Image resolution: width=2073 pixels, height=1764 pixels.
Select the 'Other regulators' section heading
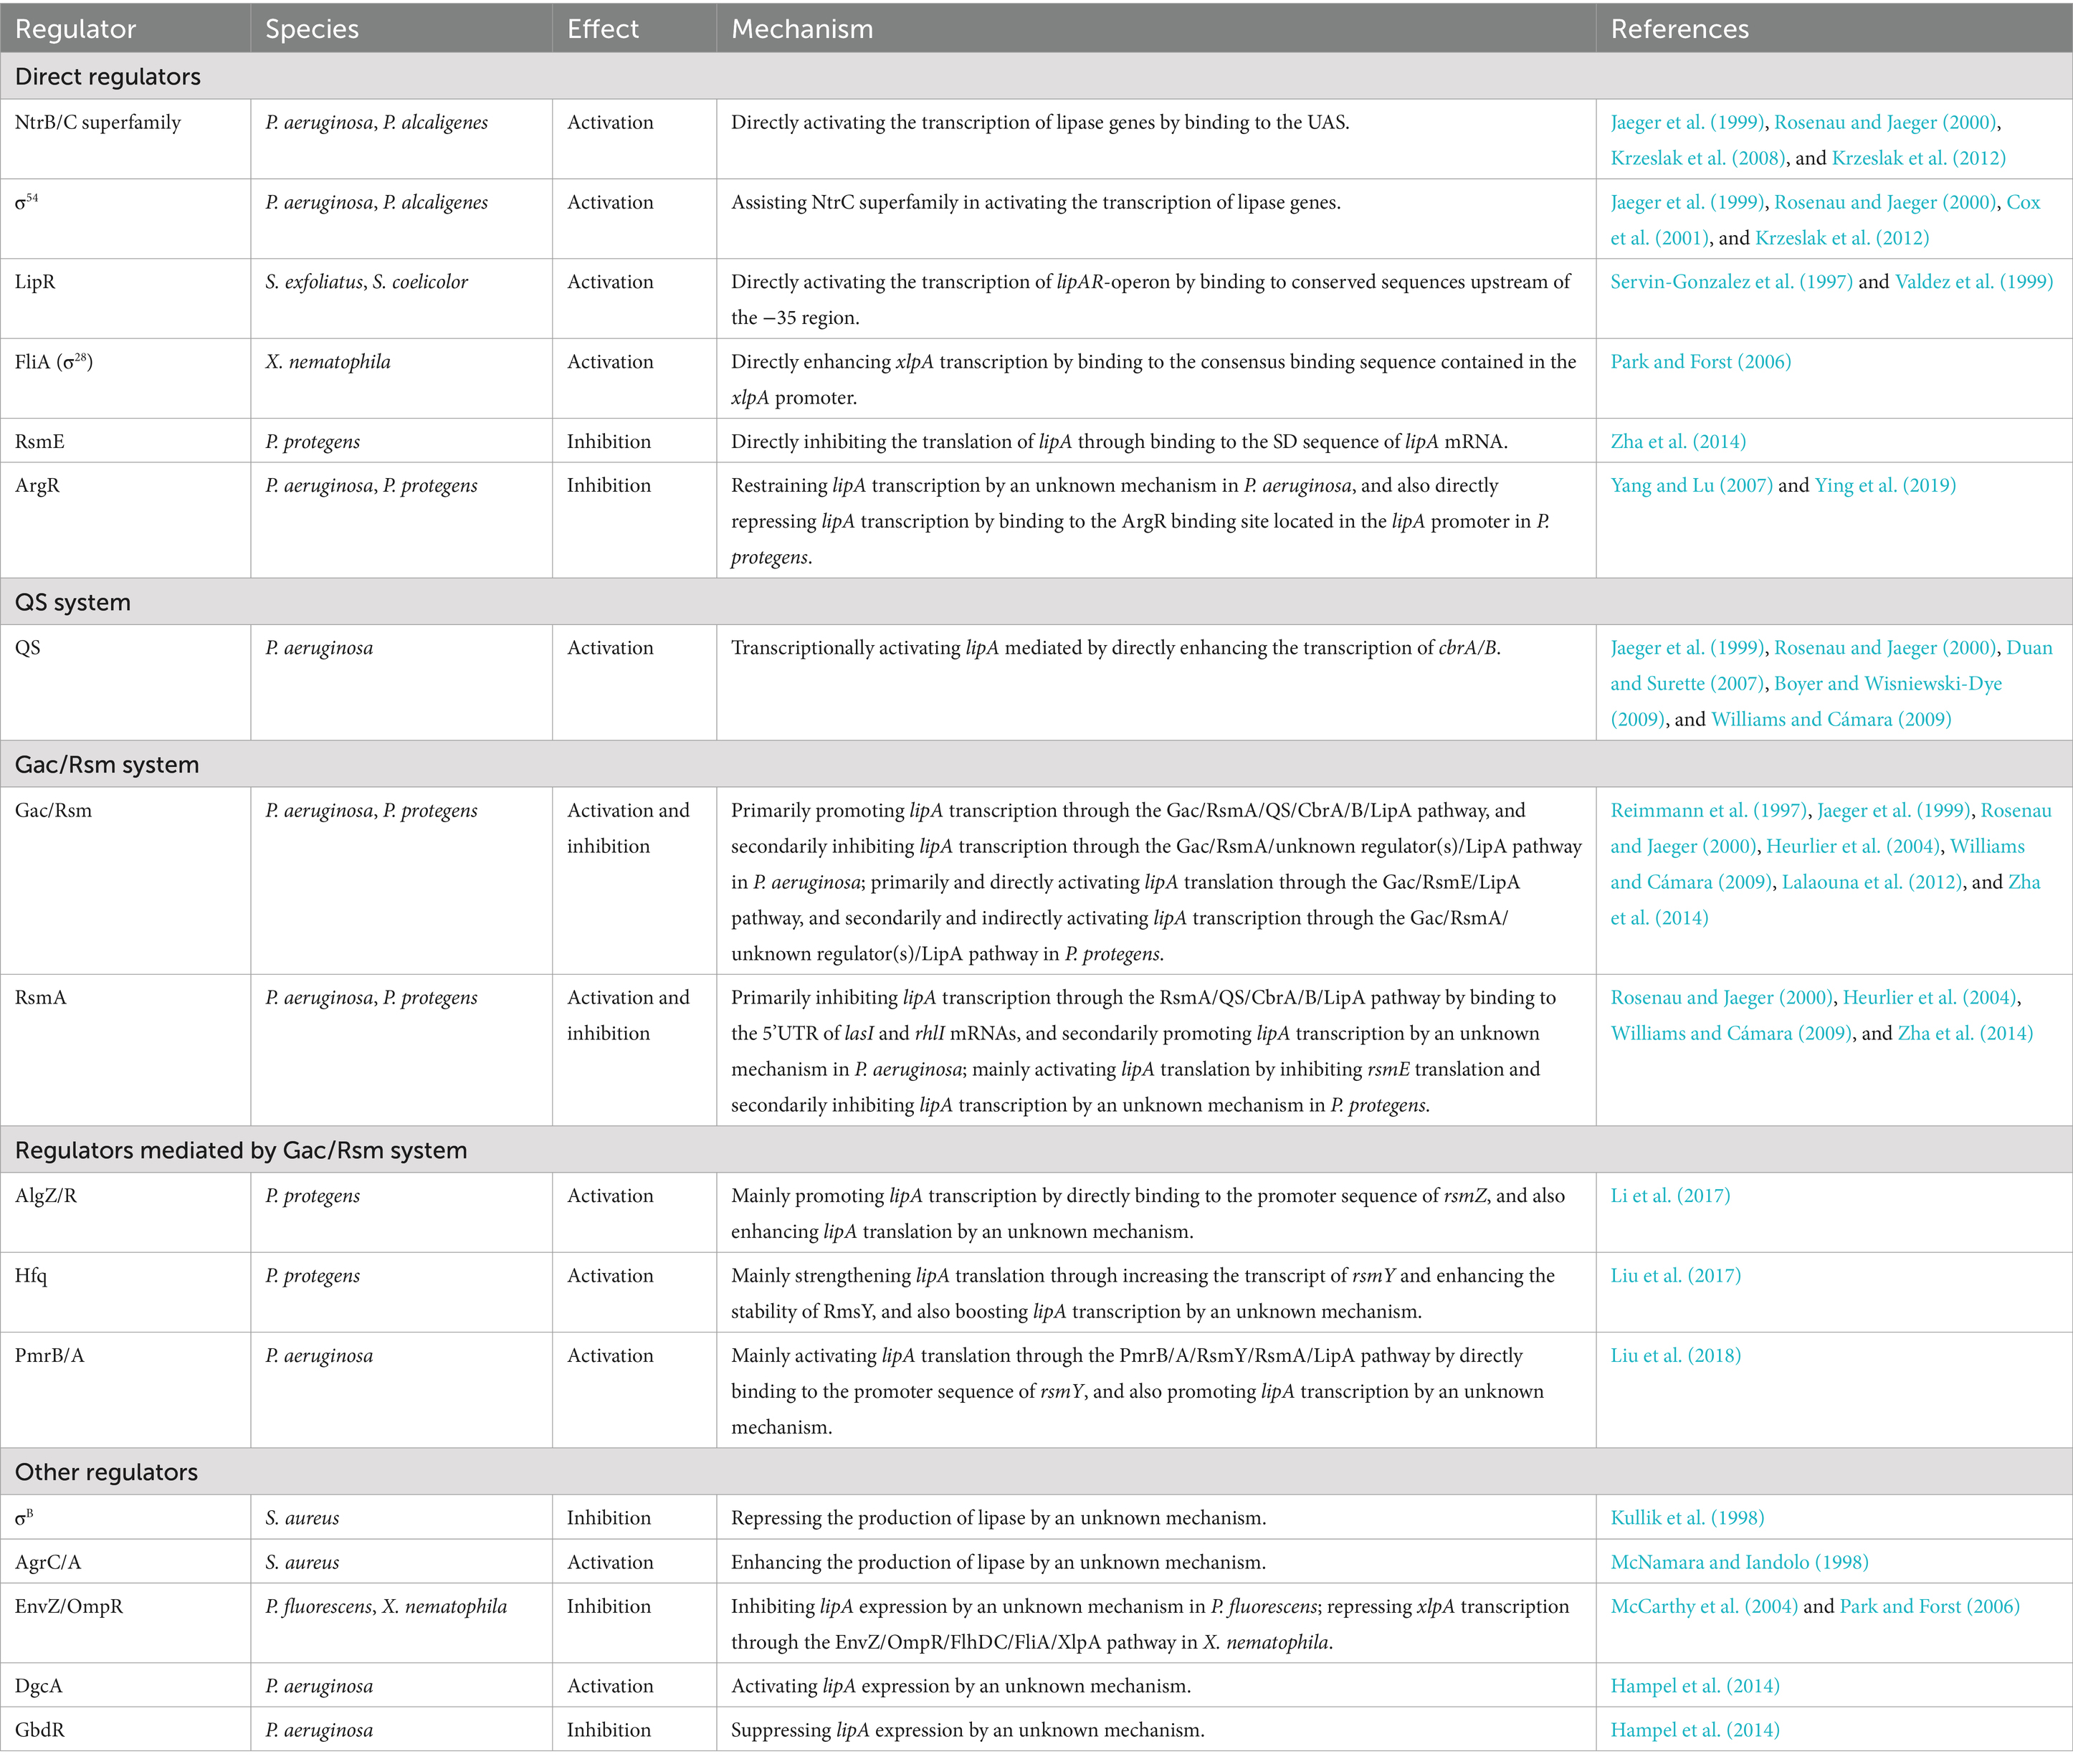coord(106,1473)
